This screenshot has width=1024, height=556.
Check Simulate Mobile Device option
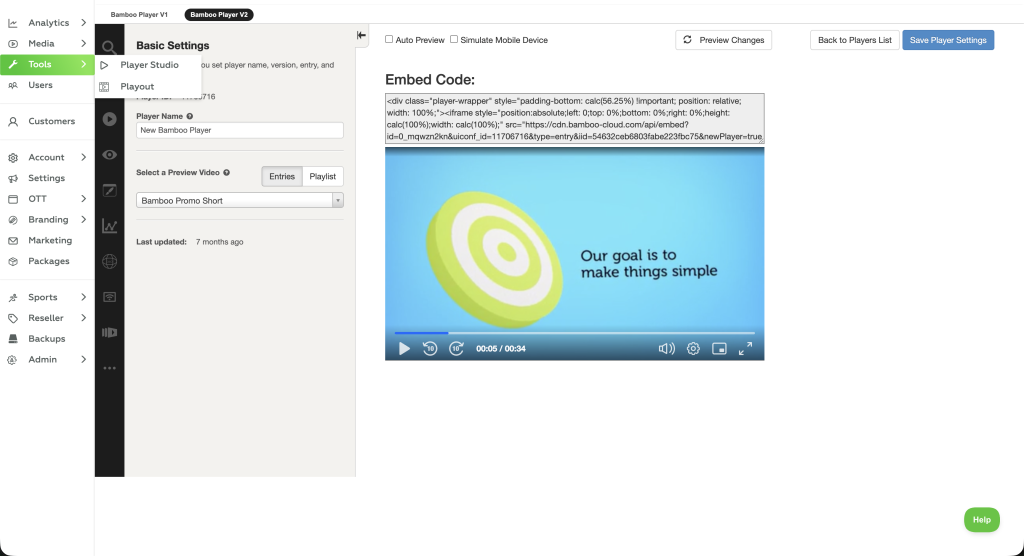(454, 40)
